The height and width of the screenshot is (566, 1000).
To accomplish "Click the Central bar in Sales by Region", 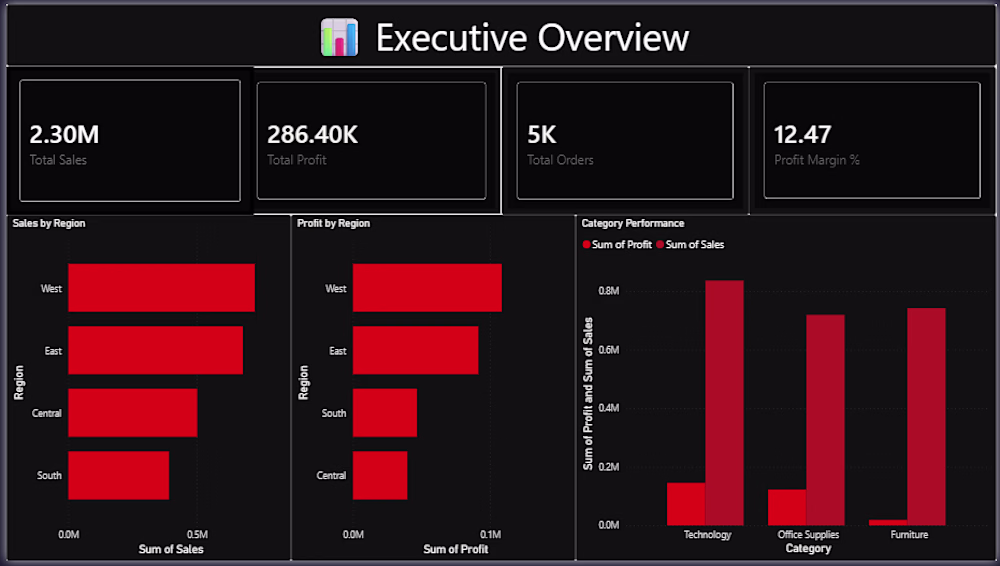I will click(x=133, y=413).
